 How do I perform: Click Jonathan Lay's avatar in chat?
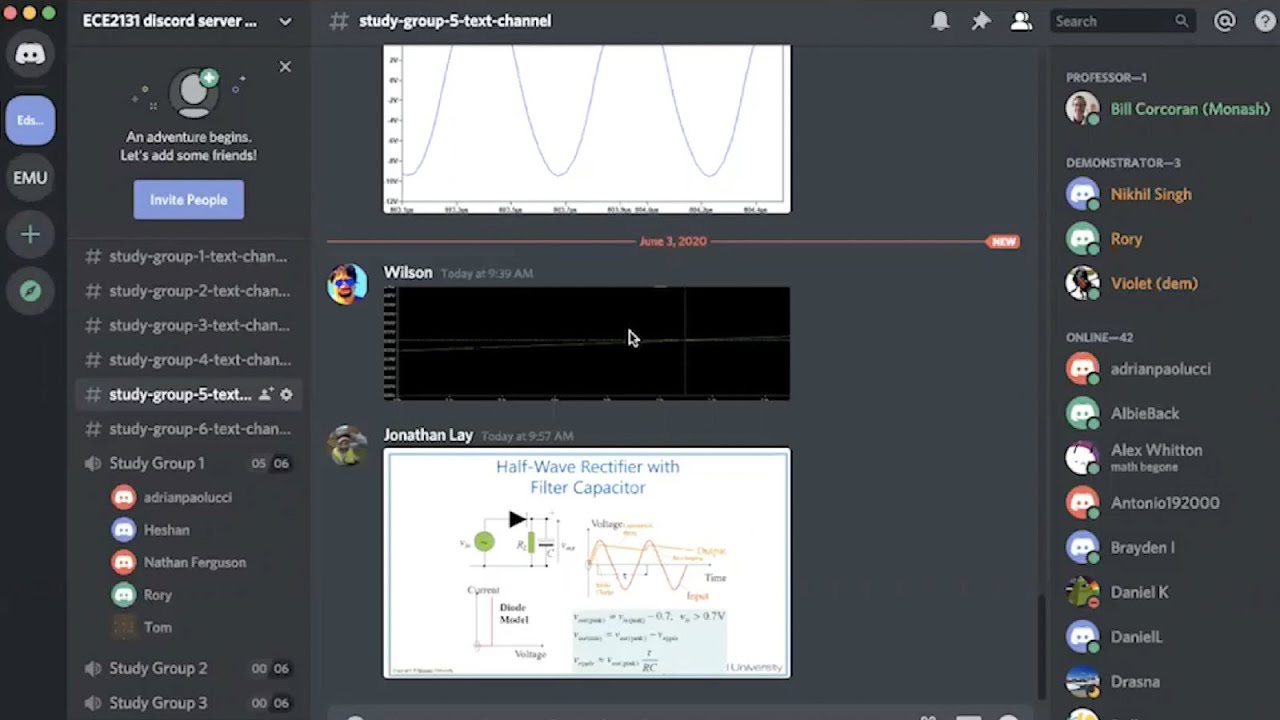tap(348, 446)
